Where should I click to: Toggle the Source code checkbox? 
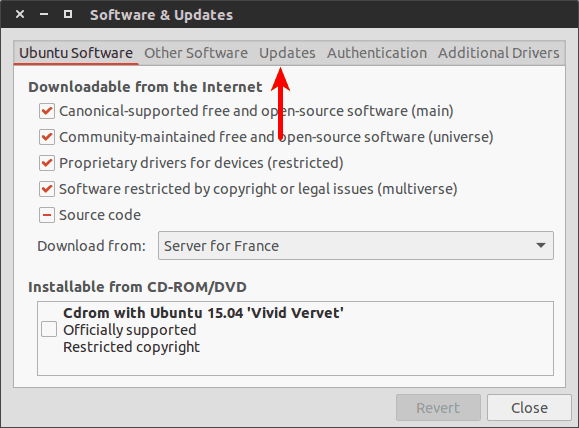pyautogui.click(x=47, y=215)
